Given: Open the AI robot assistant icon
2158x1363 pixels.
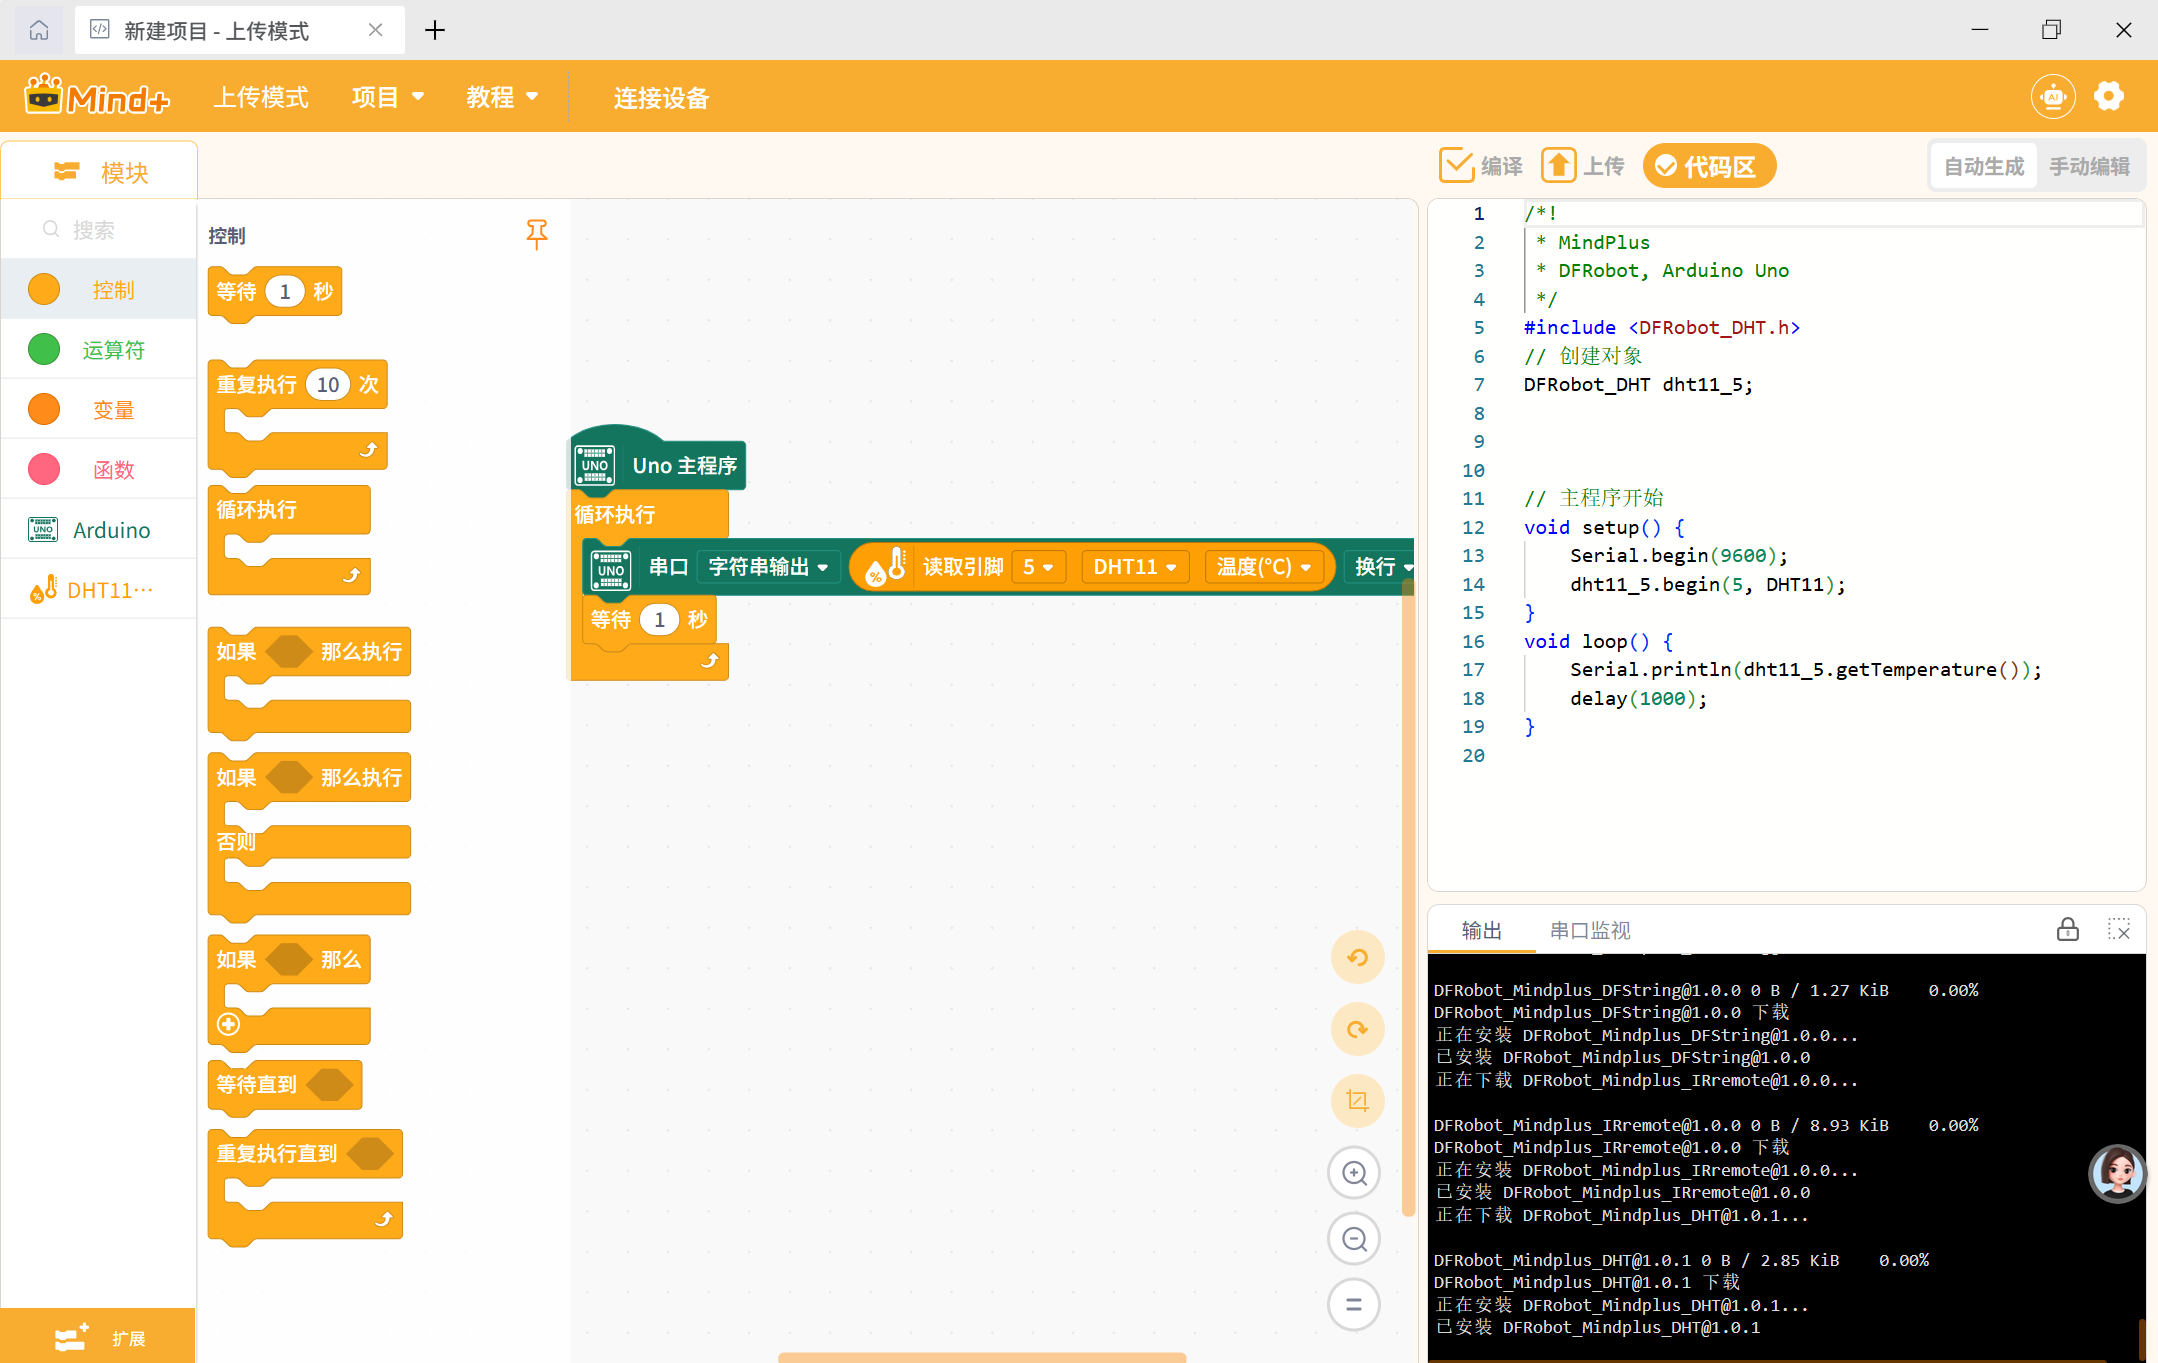Looking at the screenshot, I should click(x=2053, y=97).
